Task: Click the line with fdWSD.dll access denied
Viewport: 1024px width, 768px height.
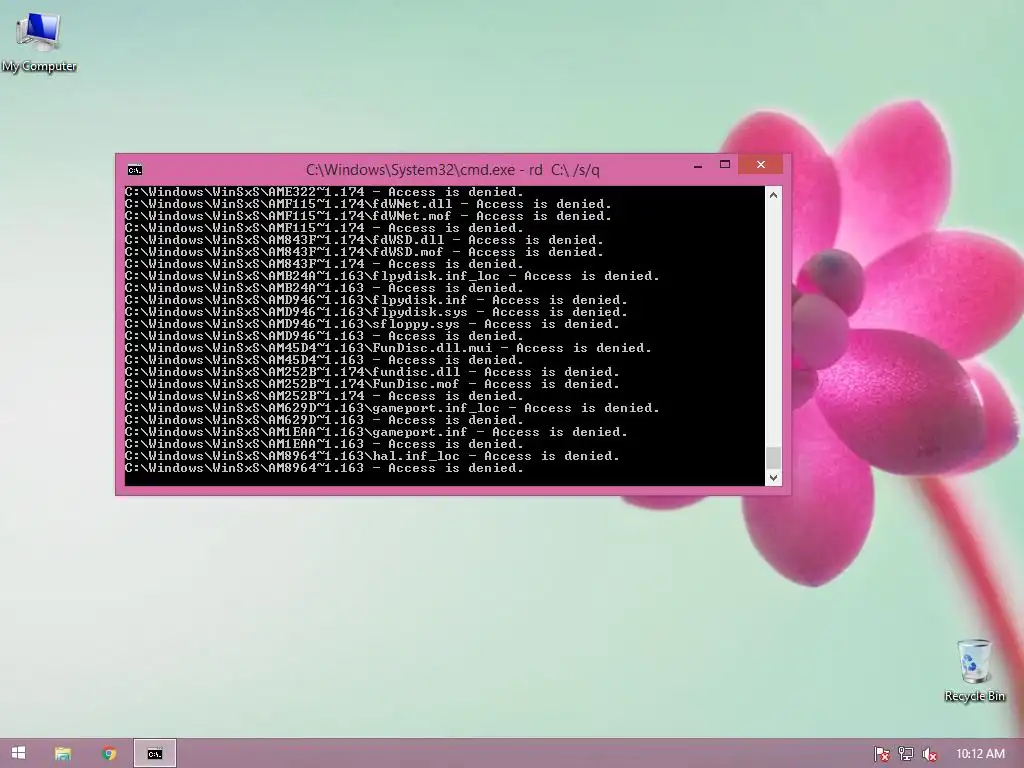Action: coord(364,240)
